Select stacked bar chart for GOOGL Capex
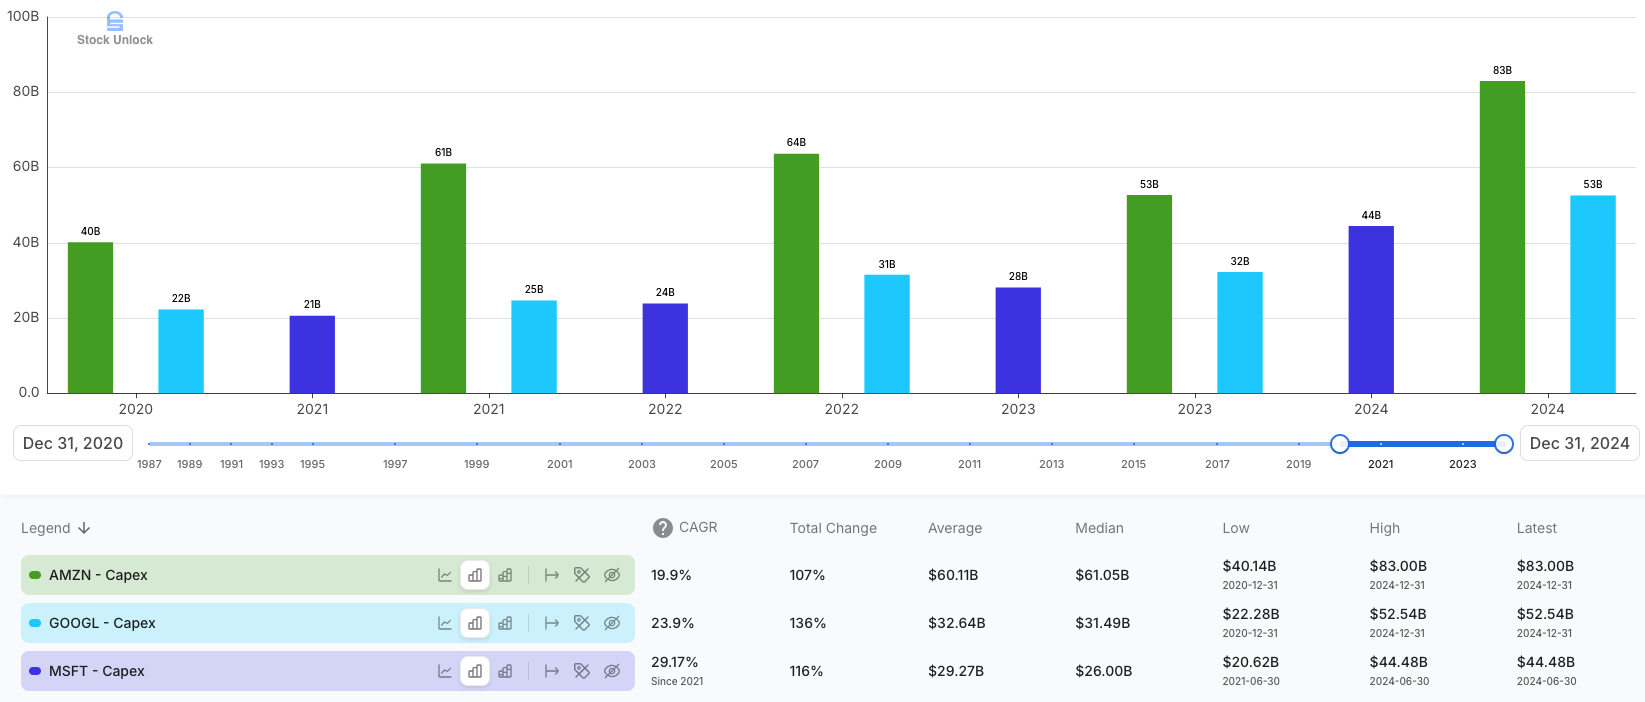Screen dimensions: 1645x702 (505, 623)
